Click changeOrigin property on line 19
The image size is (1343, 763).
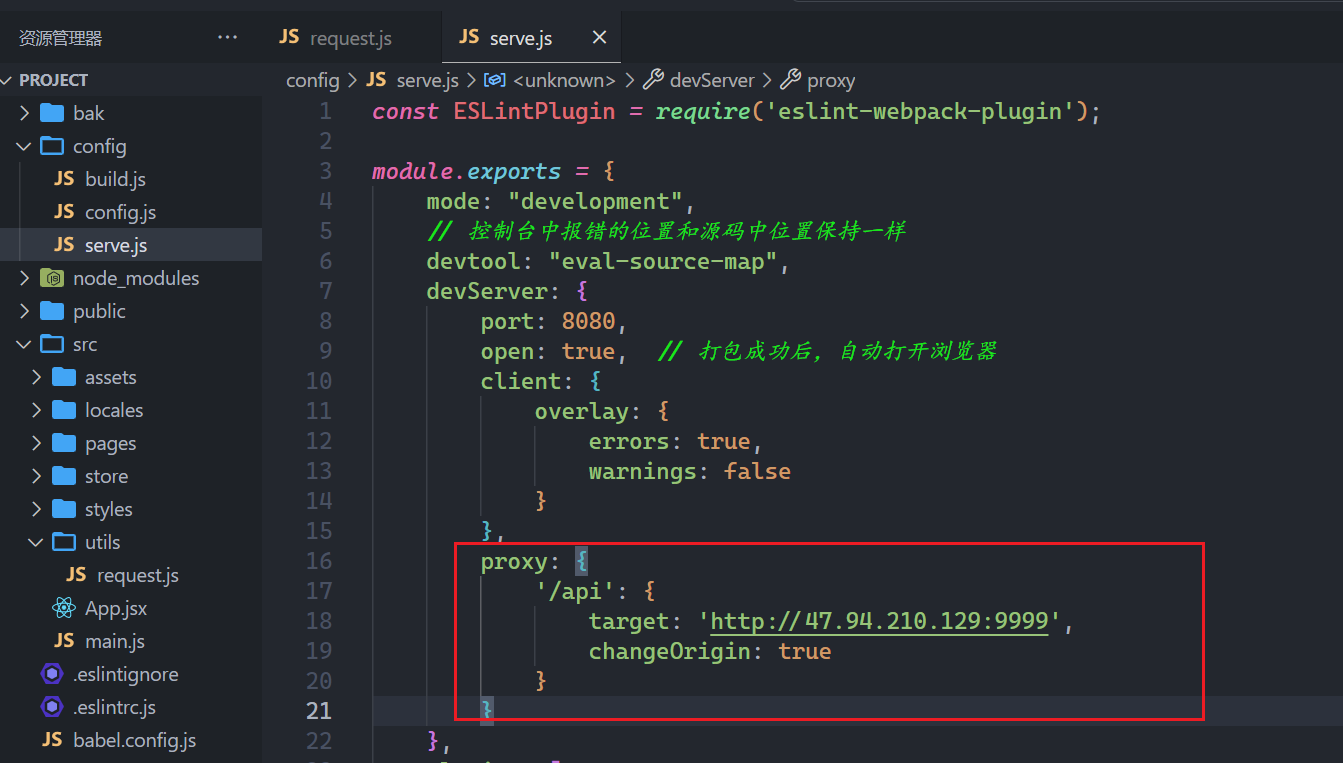tap(669, 651)
